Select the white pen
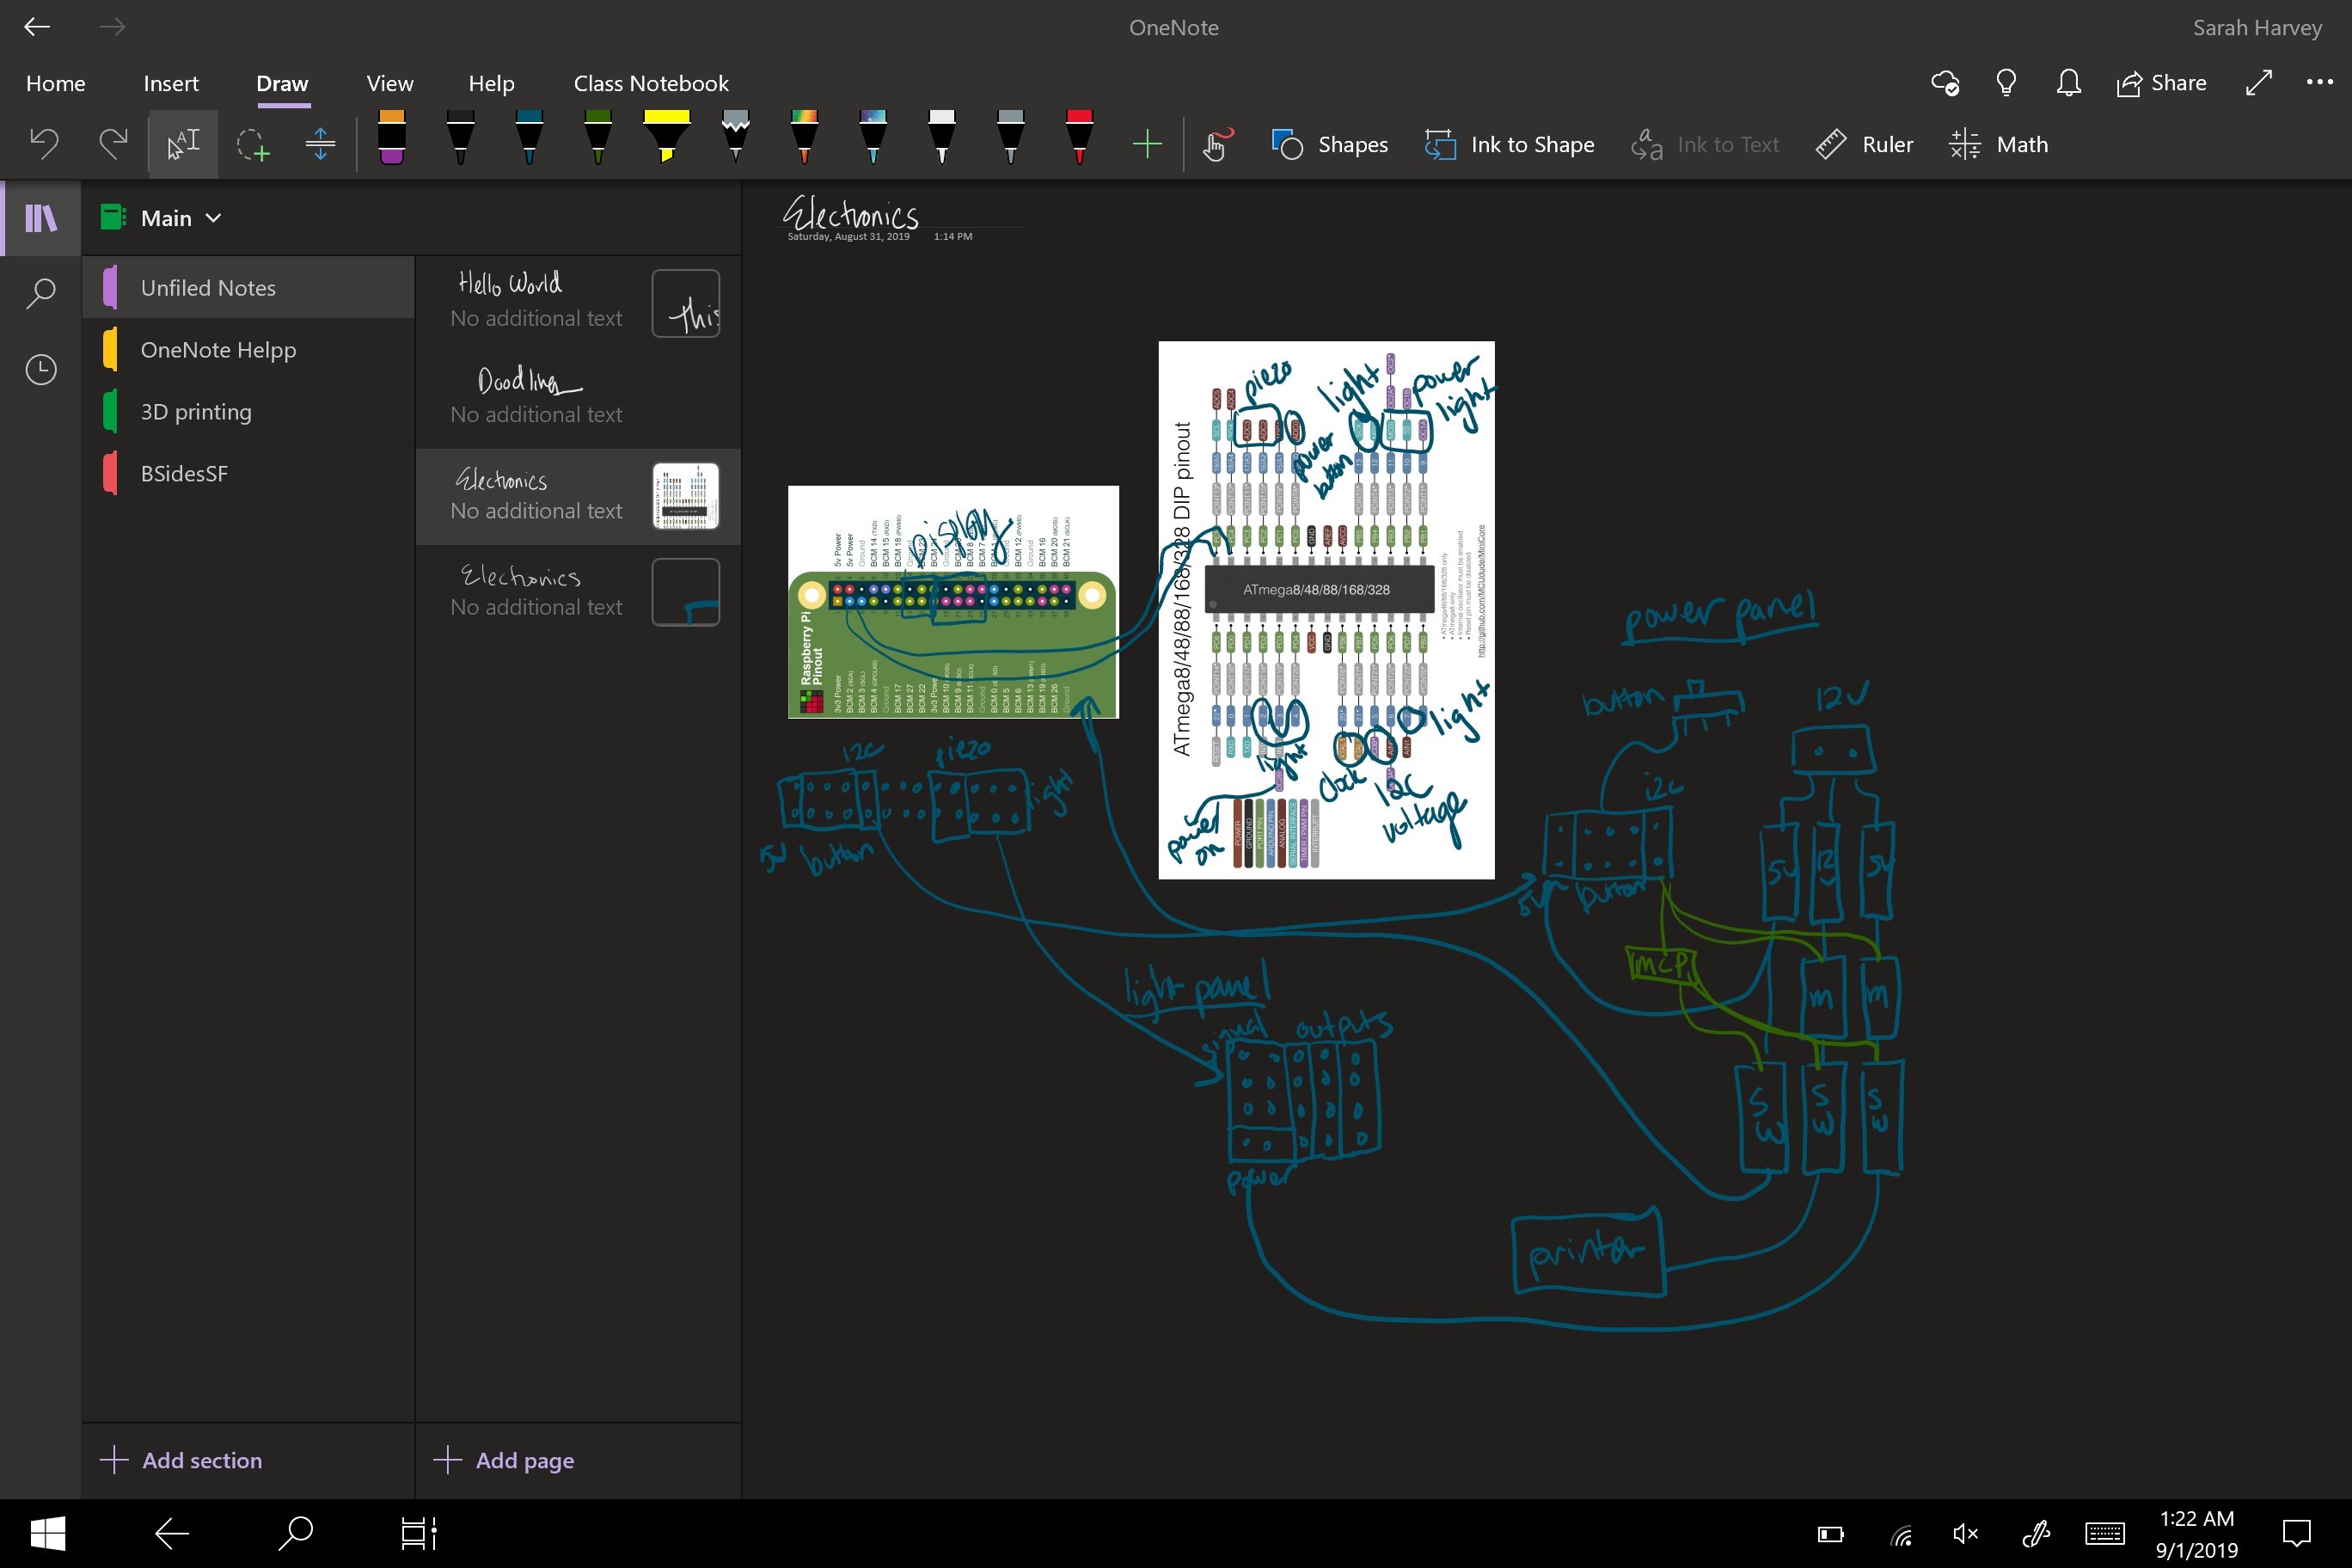This screenshot has height=1568, width=2352. 942,137
